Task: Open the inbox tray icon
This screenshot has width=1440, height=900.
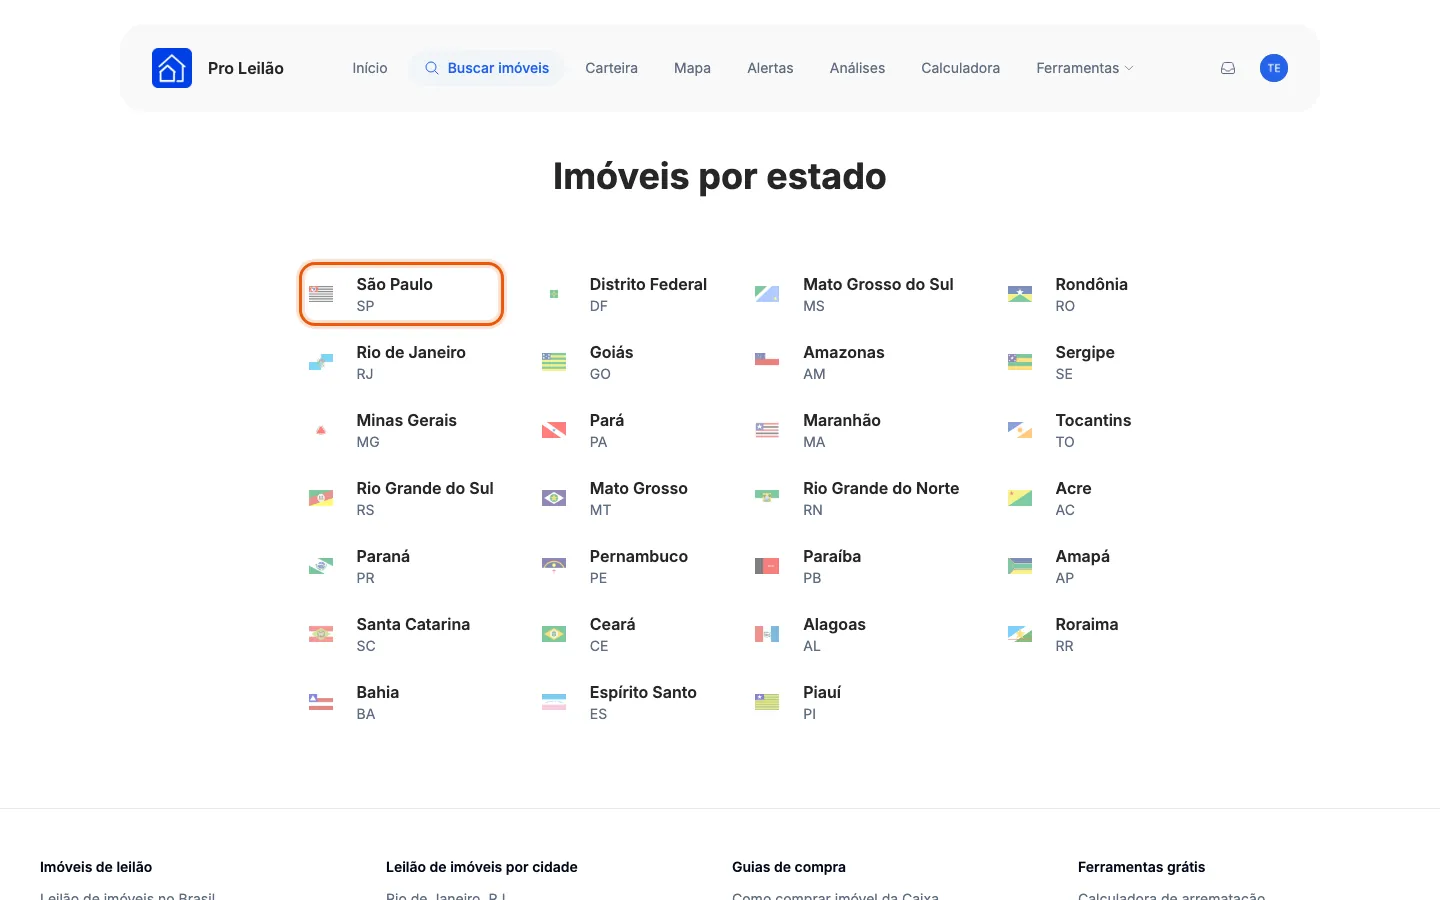Action: pos(1228,68)
